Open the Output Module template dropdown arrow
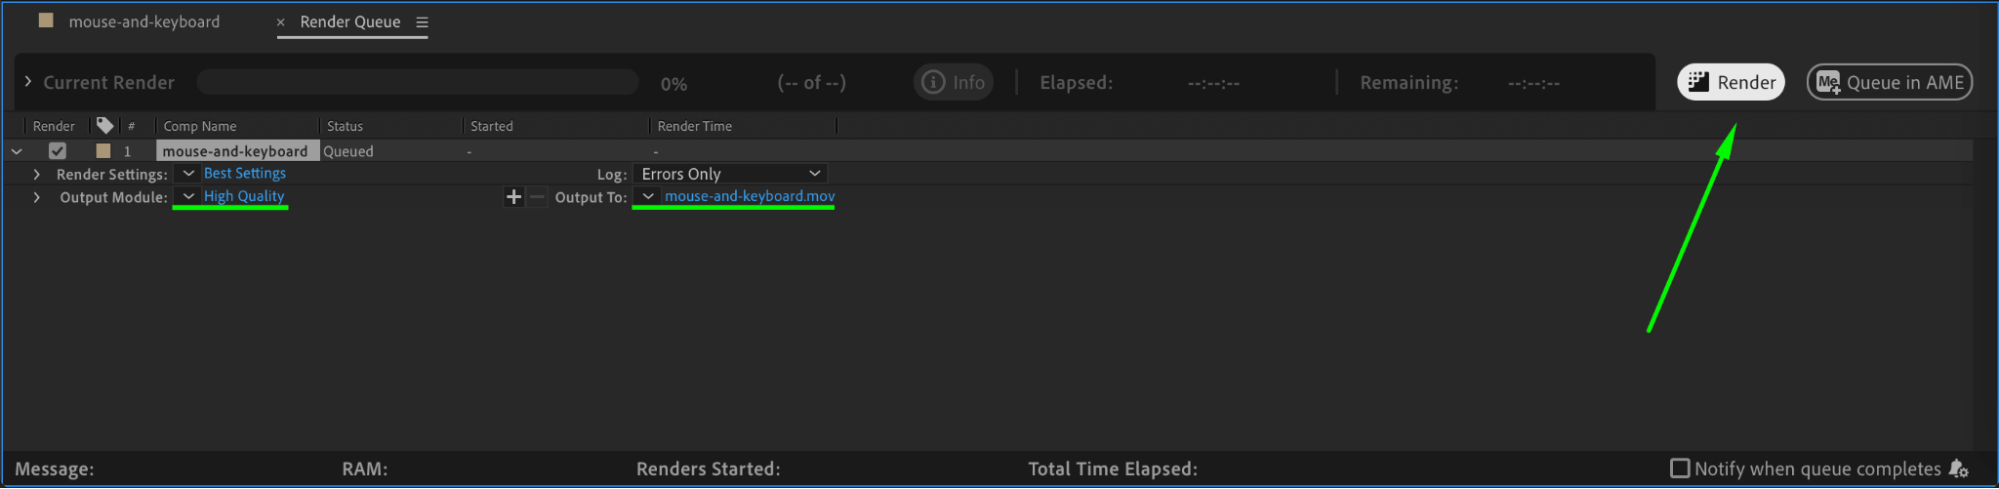Screen dimensions: 1999x489 point(189,197)
